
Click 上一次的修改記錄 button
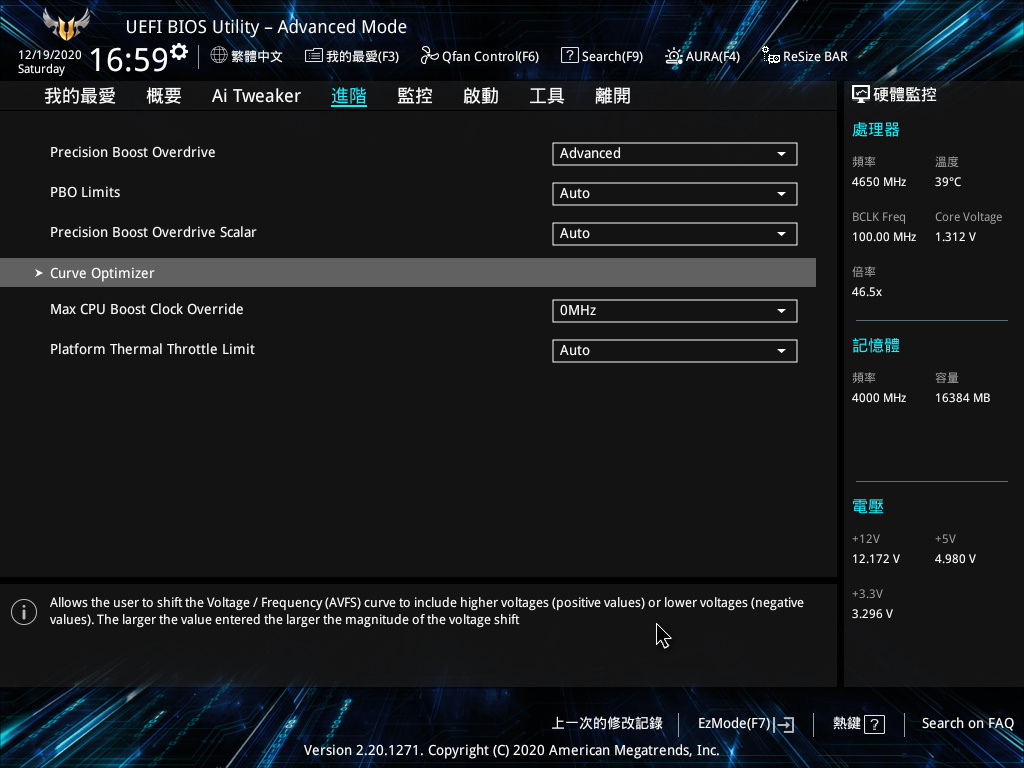click(607, 723)
